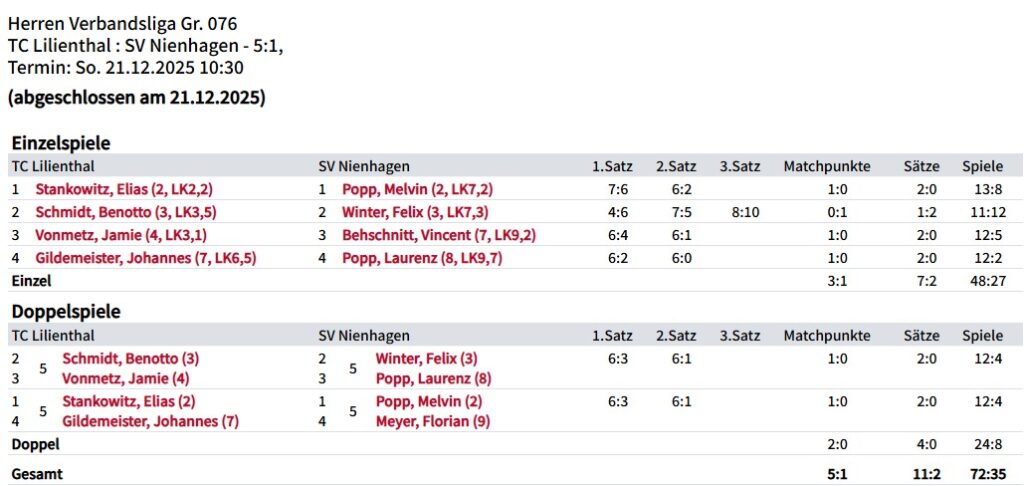Open Winter, Felix (3) doubles link
Image resolution: width=1024 pixels, height=486 pixels.
pyautogui.click(x=426, y=358)
